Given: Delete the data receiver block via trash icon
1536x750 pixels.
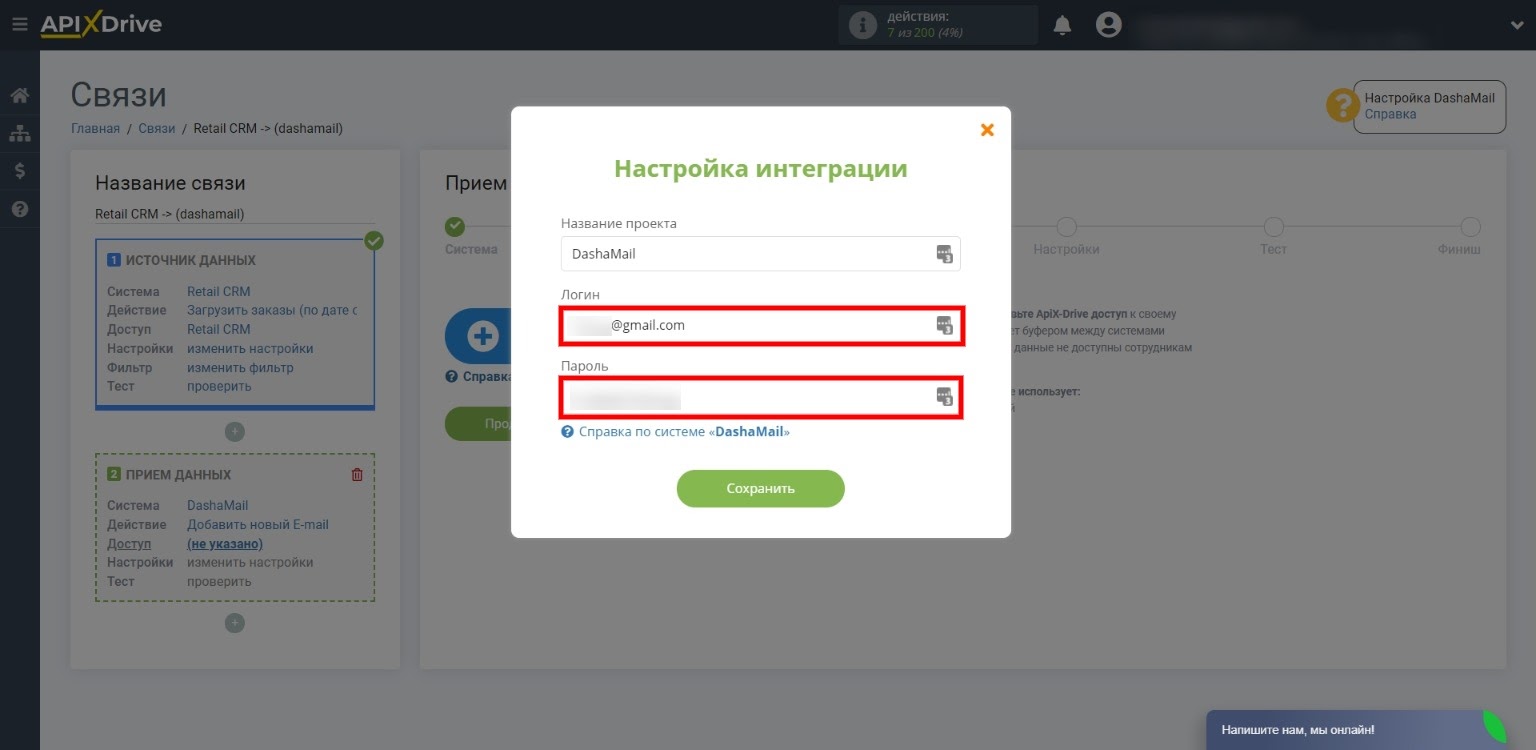Looking at the screenshot, I should click(x=357, y=475).
